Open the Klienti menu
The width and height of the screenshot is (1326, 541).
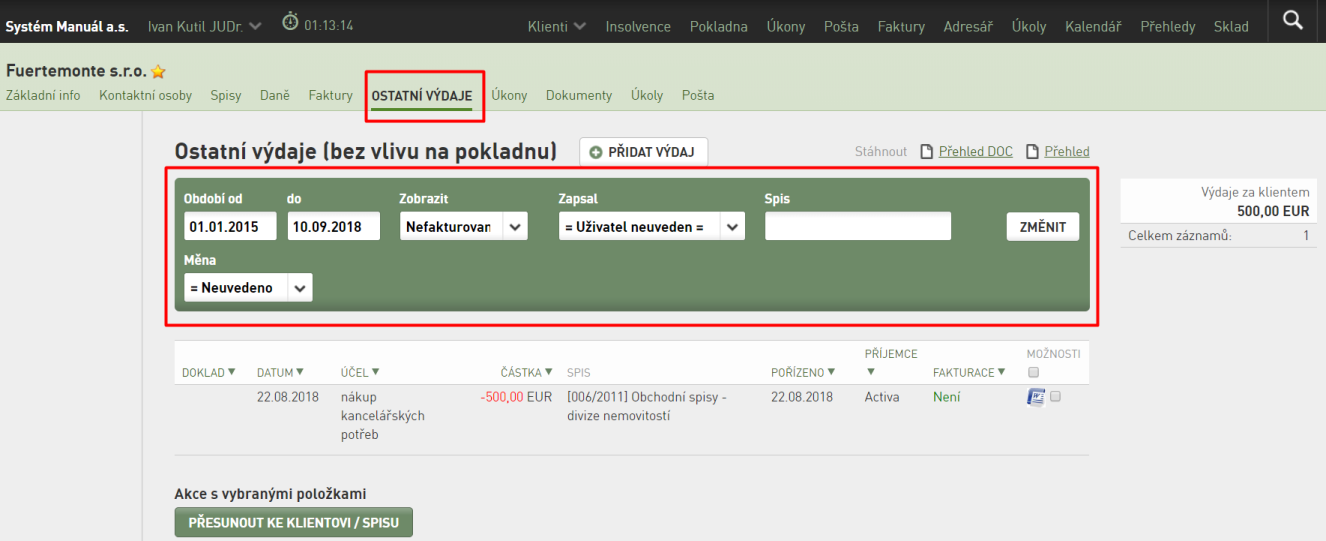[557, 27]
